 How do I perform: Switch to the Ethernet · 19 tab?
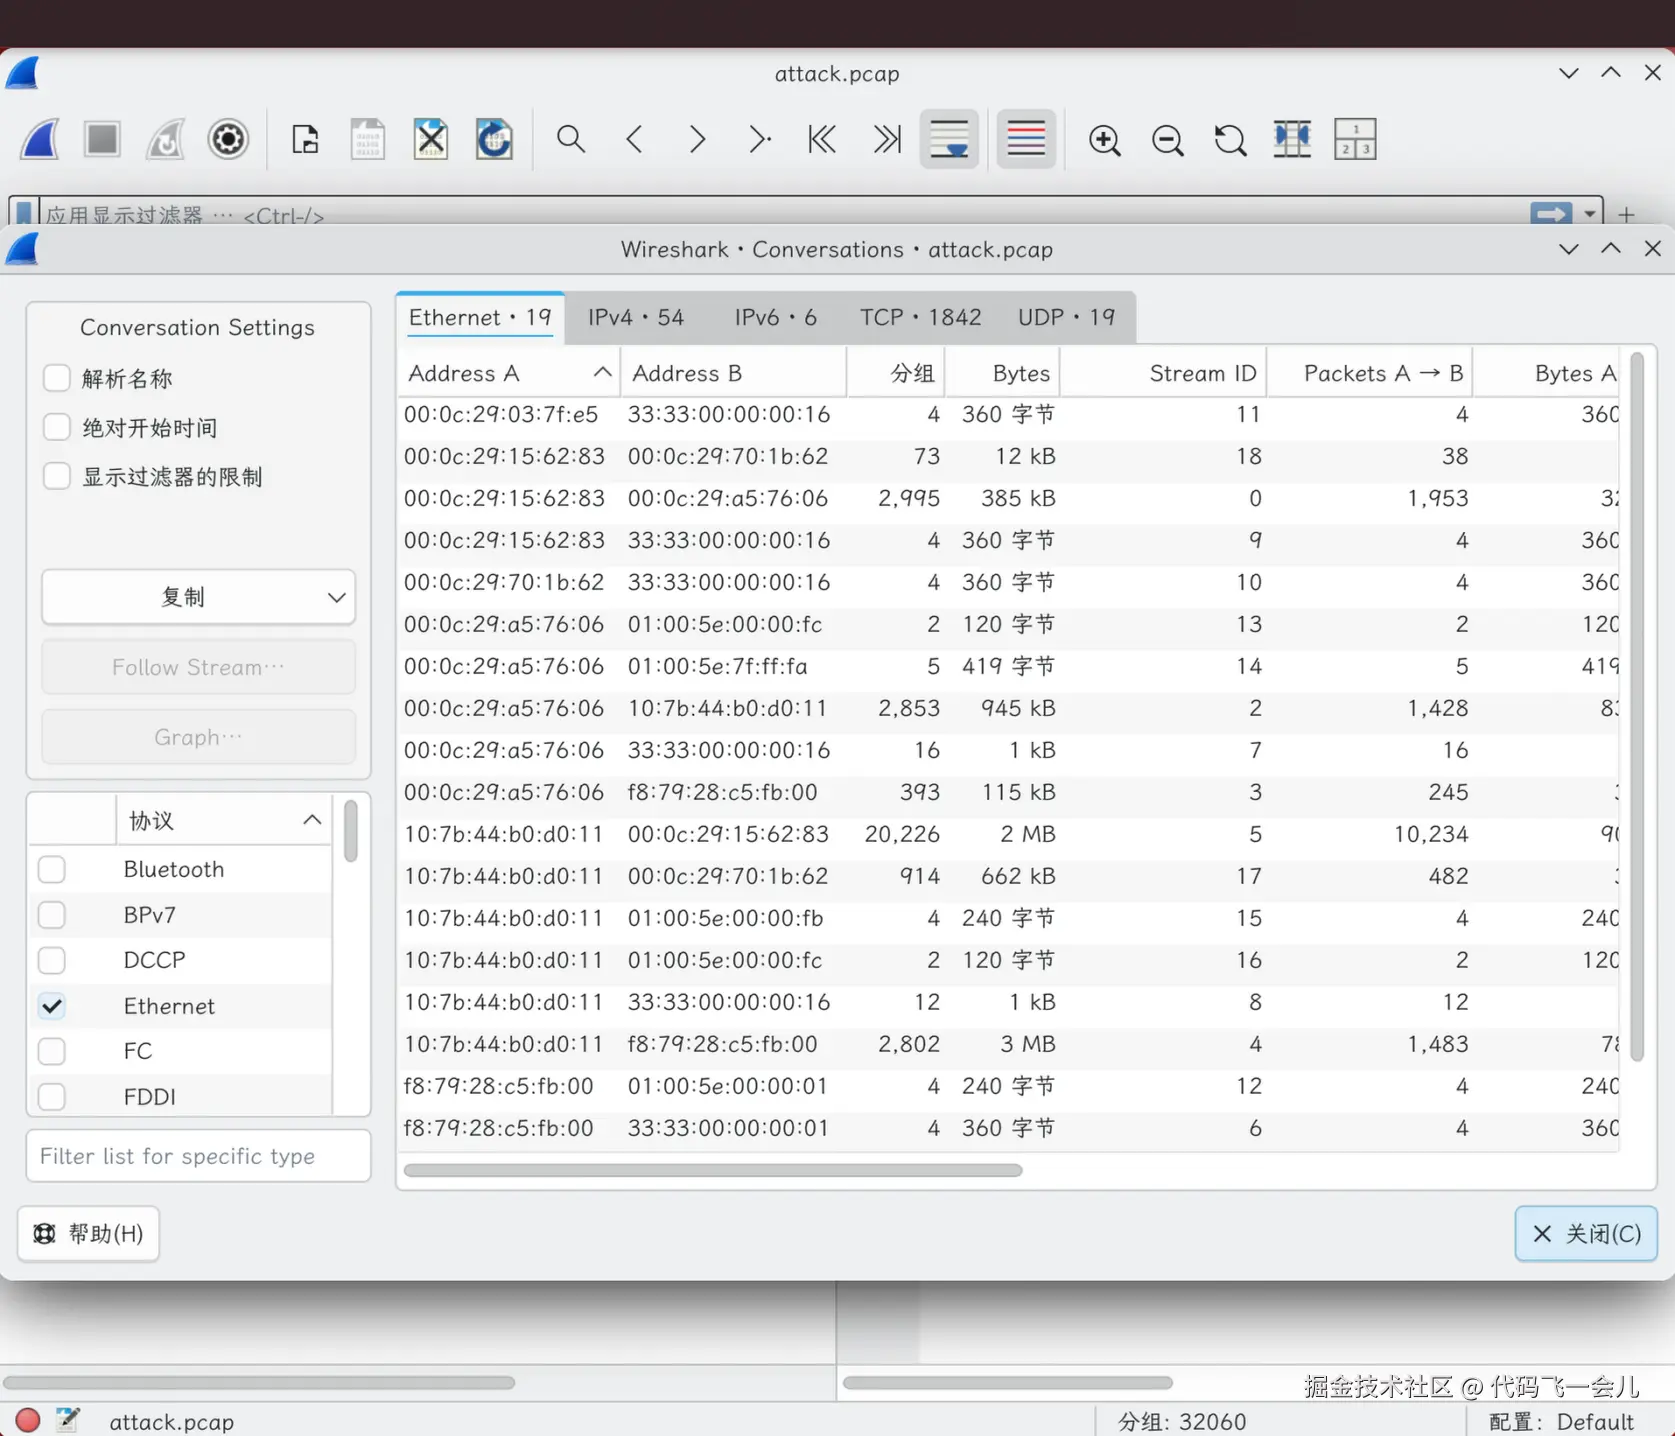click(480, 317)
